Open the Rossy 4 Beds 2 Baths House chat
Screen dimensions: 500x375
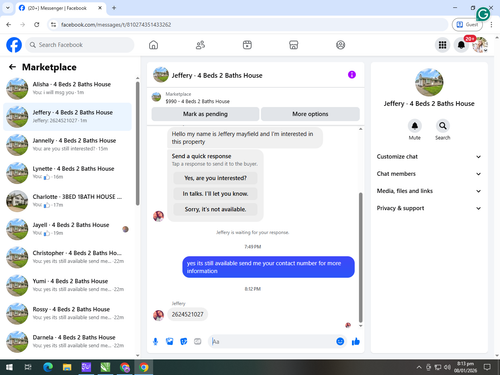[x=67, y=313]
